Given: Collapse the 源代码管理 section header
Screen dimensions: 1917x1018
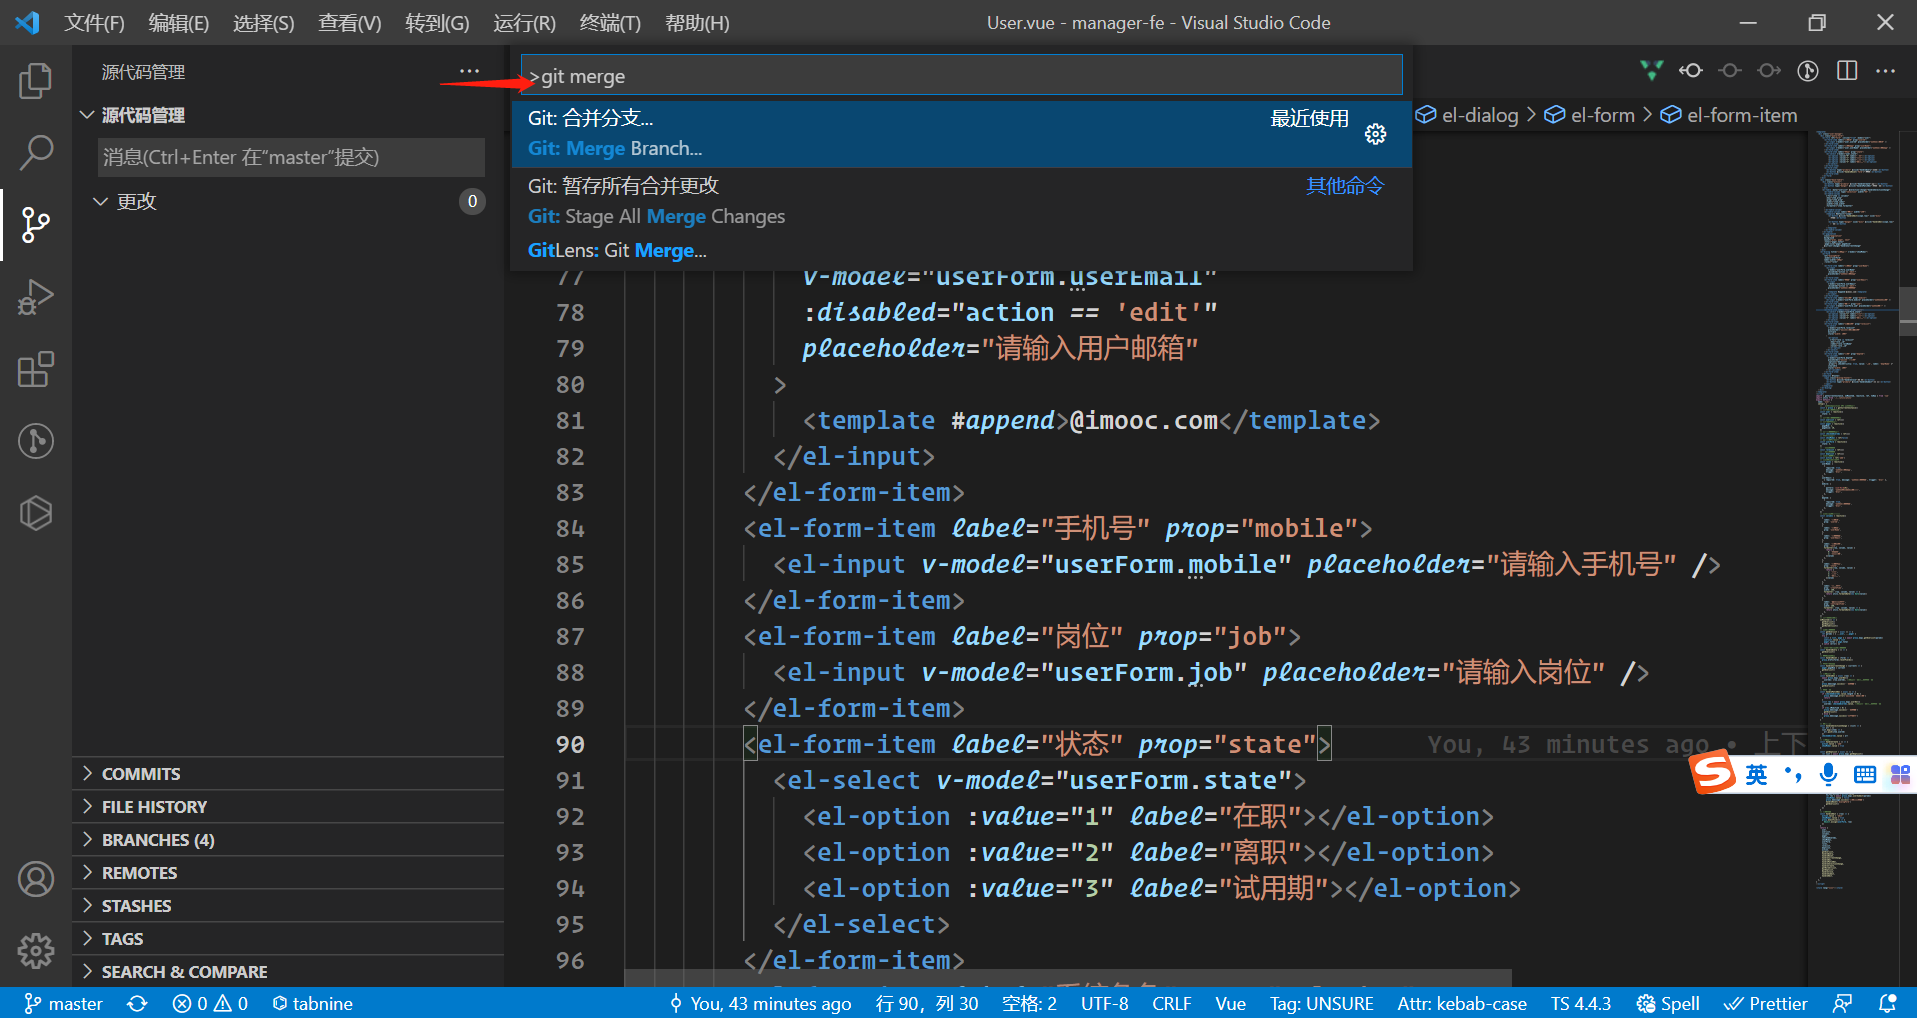Looking at the screenshot, I should [288, 115].
